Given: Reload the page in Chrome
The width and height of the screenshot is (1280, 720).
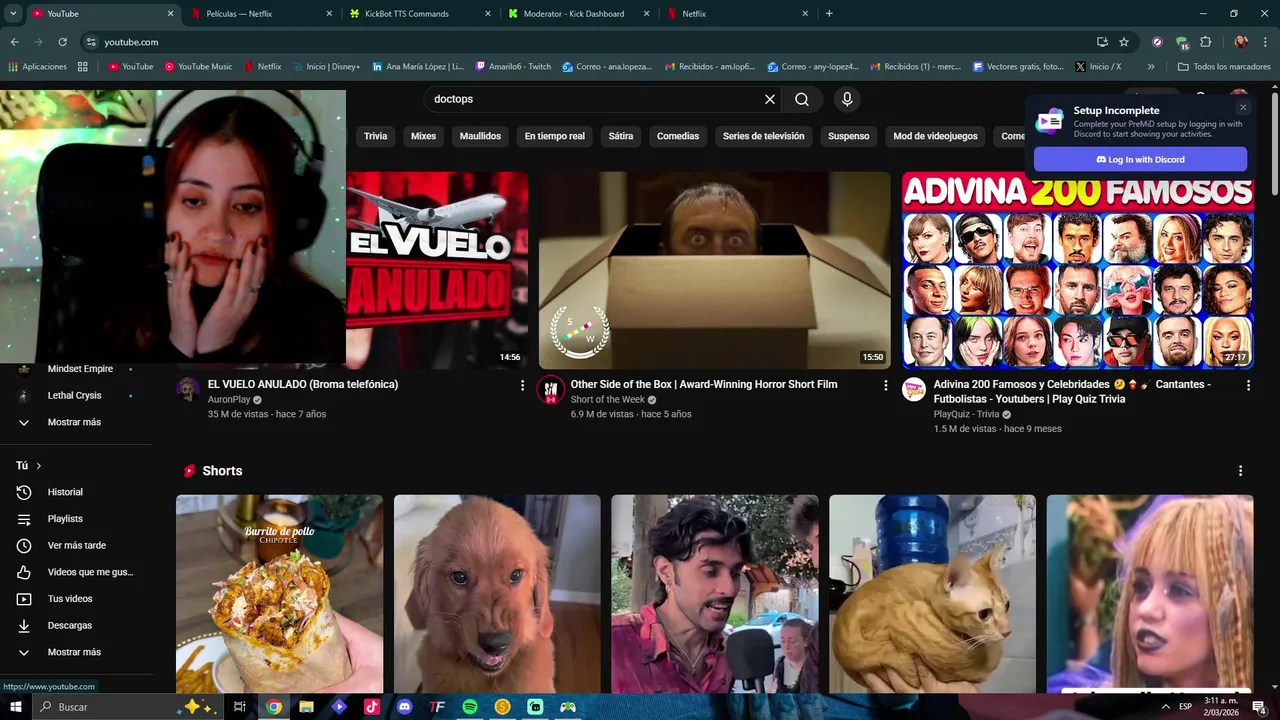Looking at the screenshot, I should point(62,42).
